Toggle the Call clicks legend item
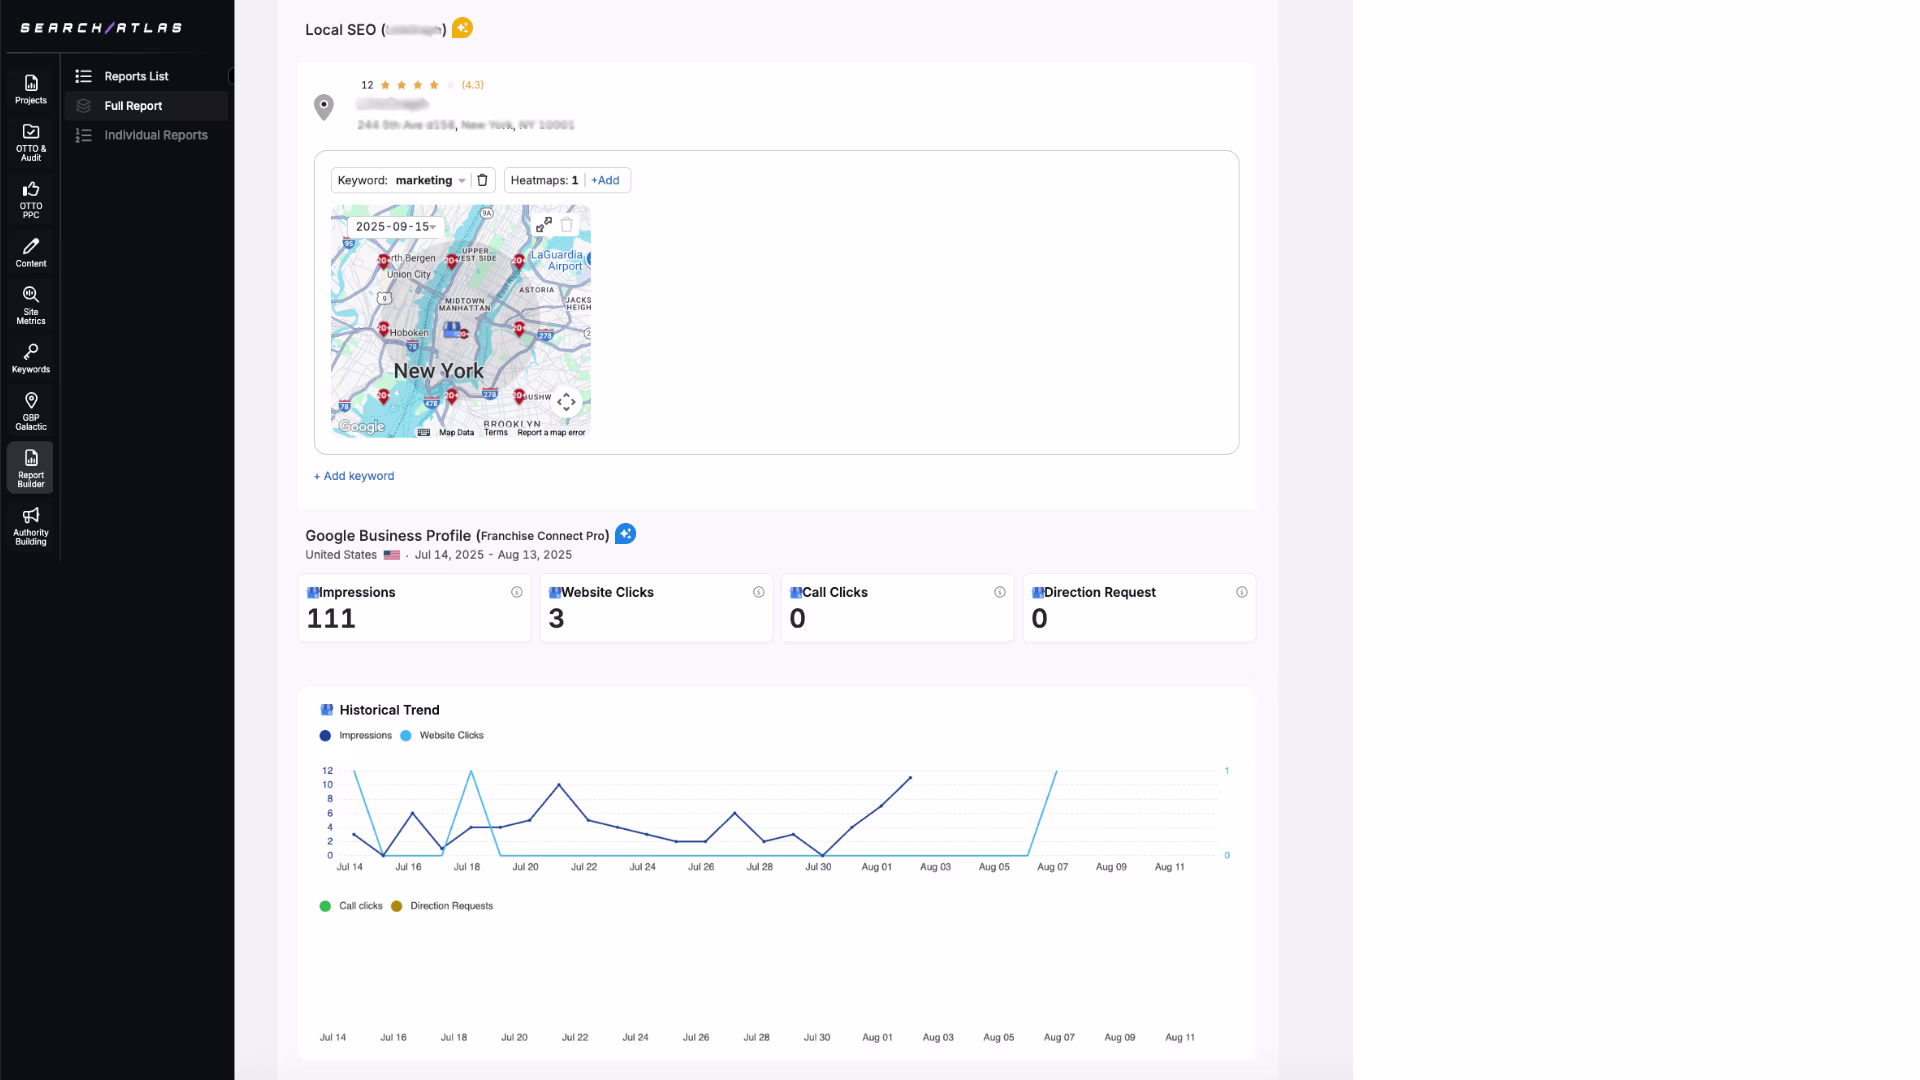The height and width of the screenshot is (1080, 1920). tap(359, 905)
